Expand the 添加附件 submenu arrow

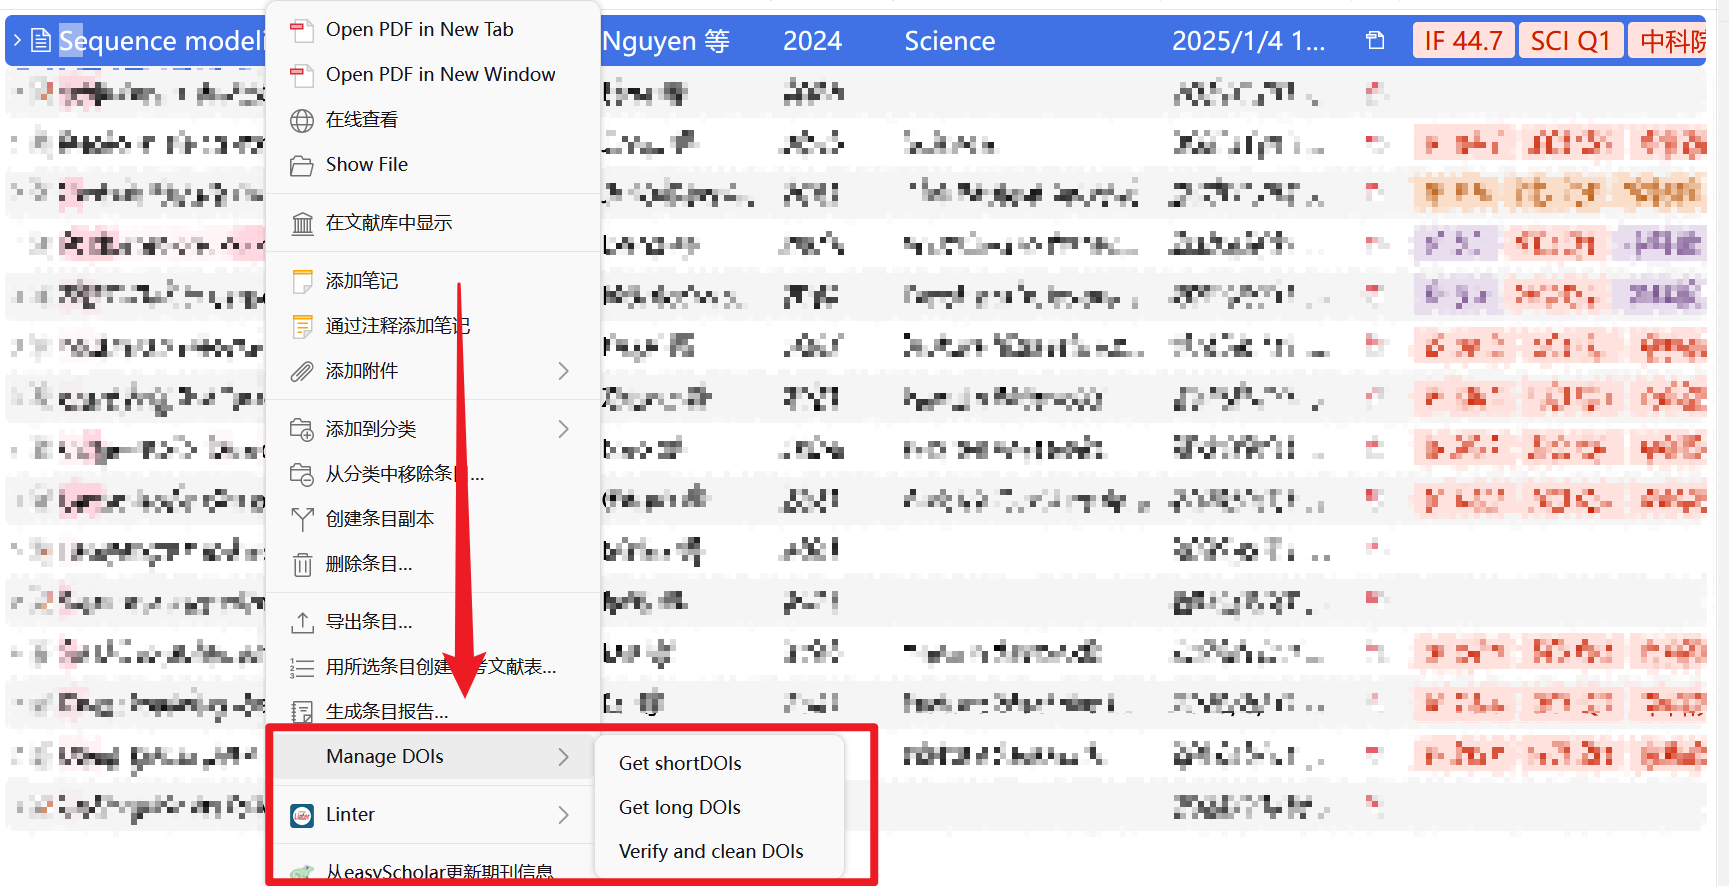563,371
